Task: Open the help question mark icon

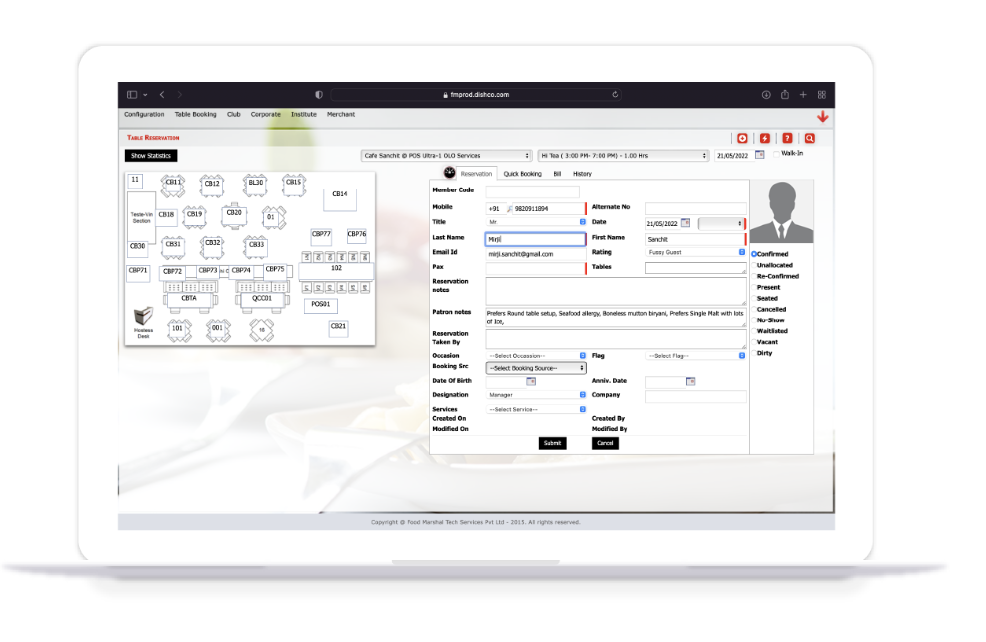Action: pos(788,138)
